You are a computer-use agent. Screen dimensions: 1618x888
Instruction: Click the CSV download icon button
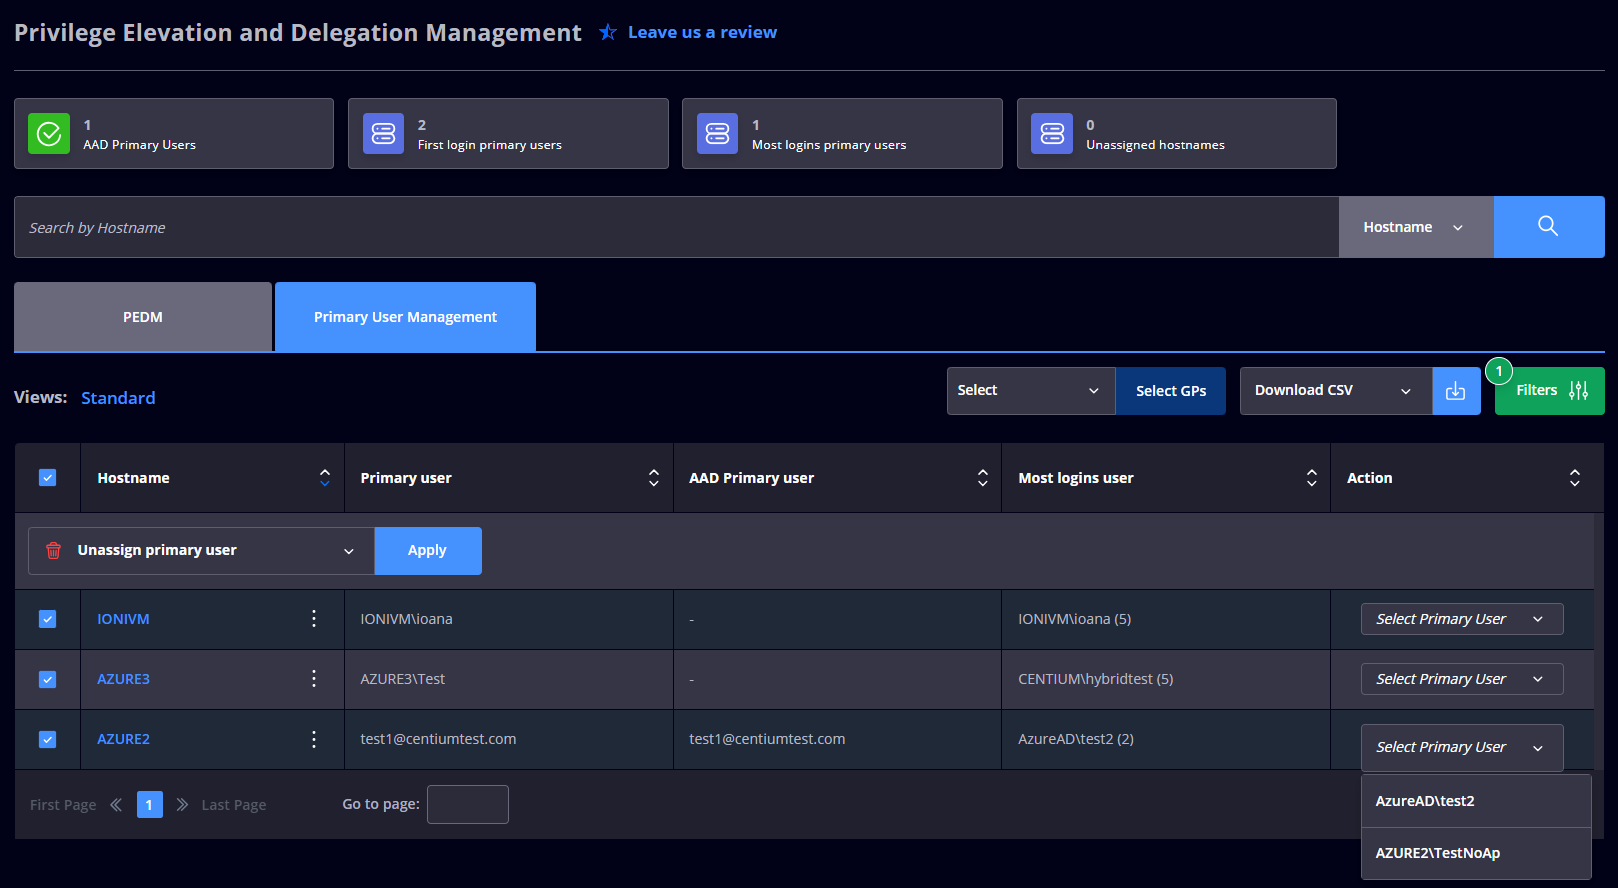click(1456, 391)
